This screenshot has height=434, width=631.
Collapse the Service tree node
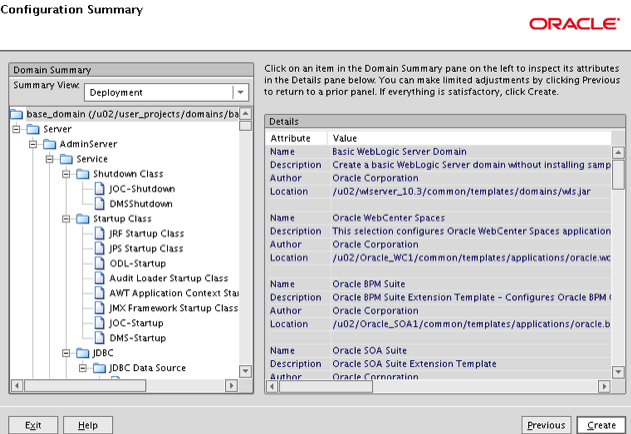click(x=49, y=159)
